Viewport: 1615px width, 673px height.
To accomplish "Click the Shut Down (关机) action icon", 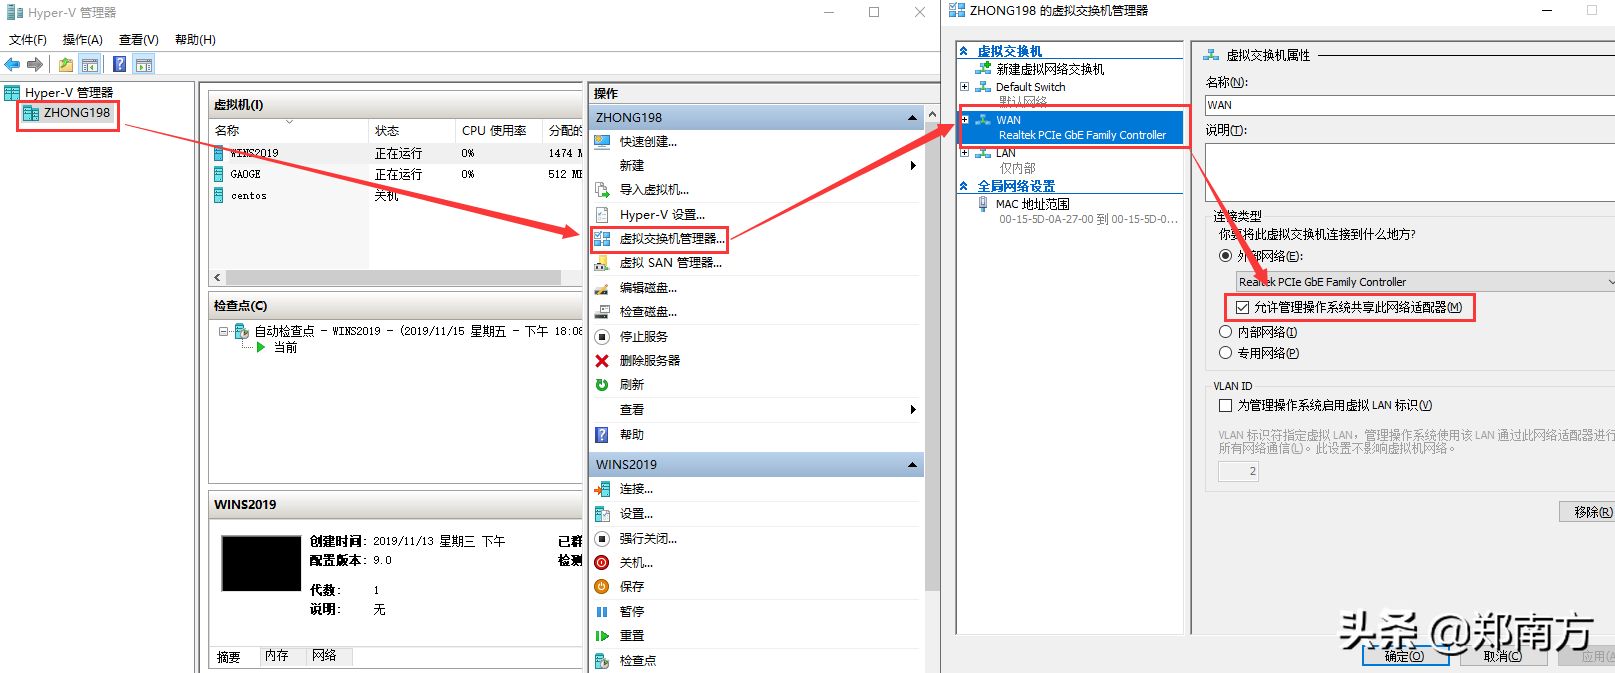I will tap(602, 562).
